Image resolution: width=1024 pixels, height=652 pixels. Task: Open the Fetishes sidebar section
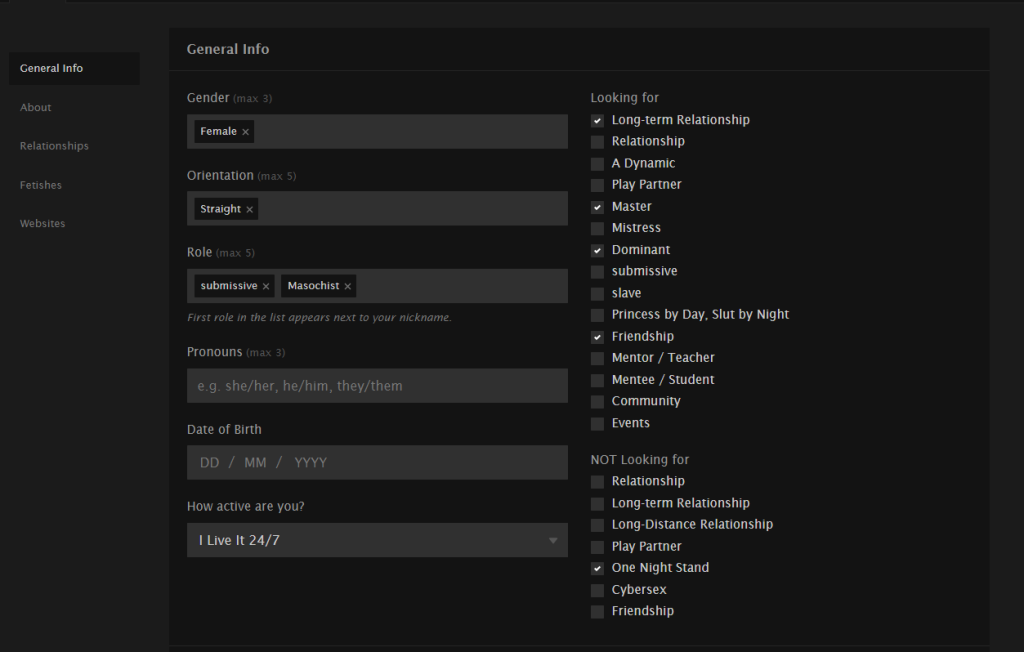pos(41,185)
